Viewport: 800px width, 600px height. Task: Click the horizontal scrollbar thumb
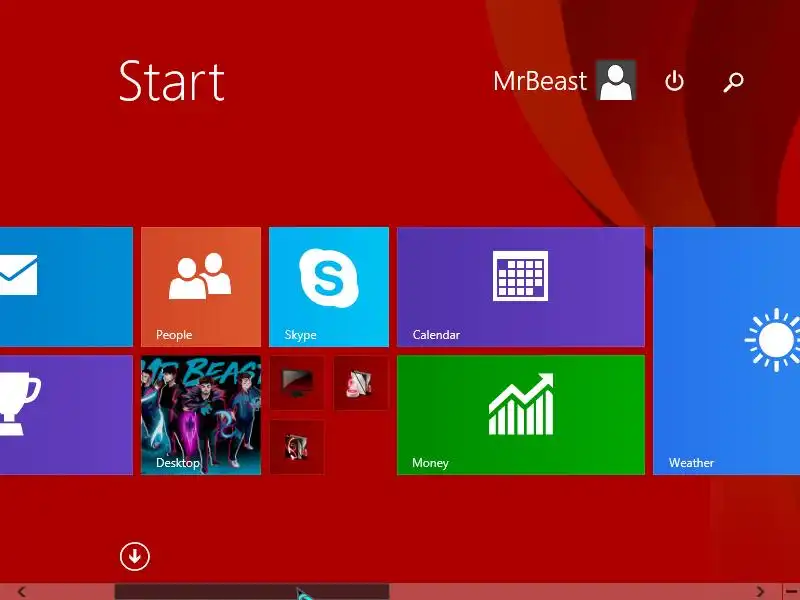(252, 592)
